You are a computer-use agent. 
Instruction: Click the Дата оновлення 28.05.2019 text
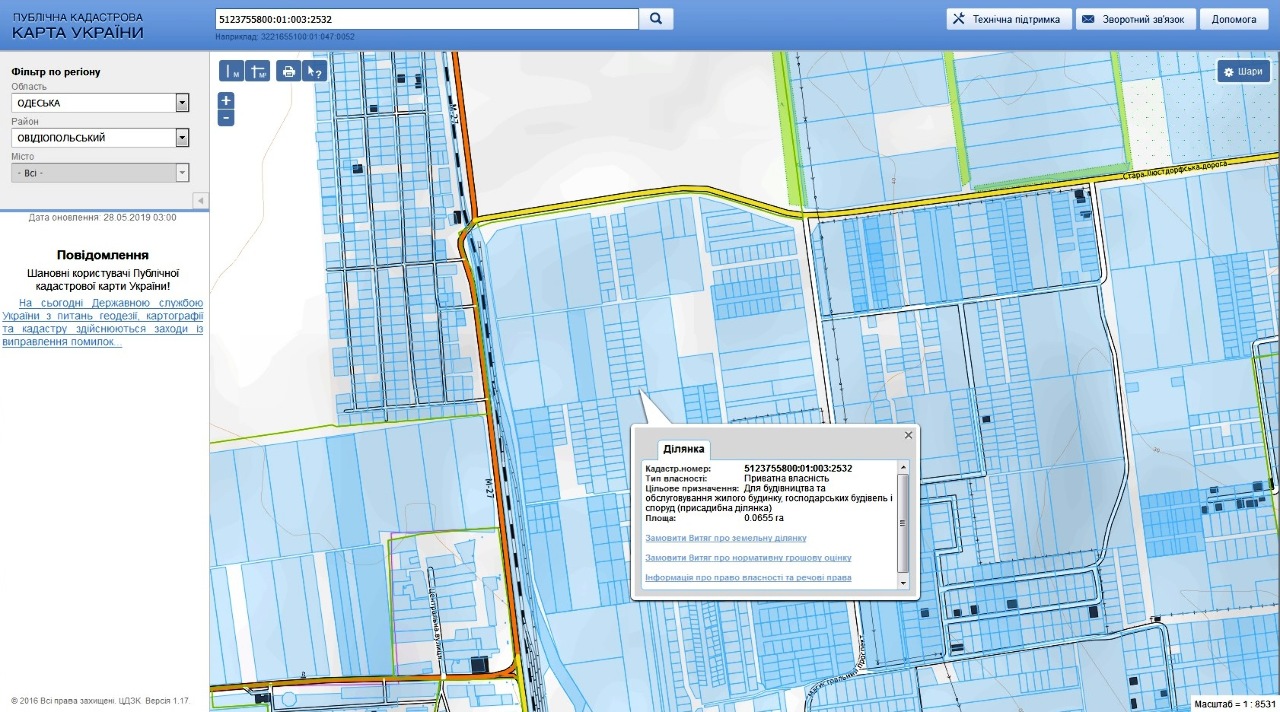103,217
